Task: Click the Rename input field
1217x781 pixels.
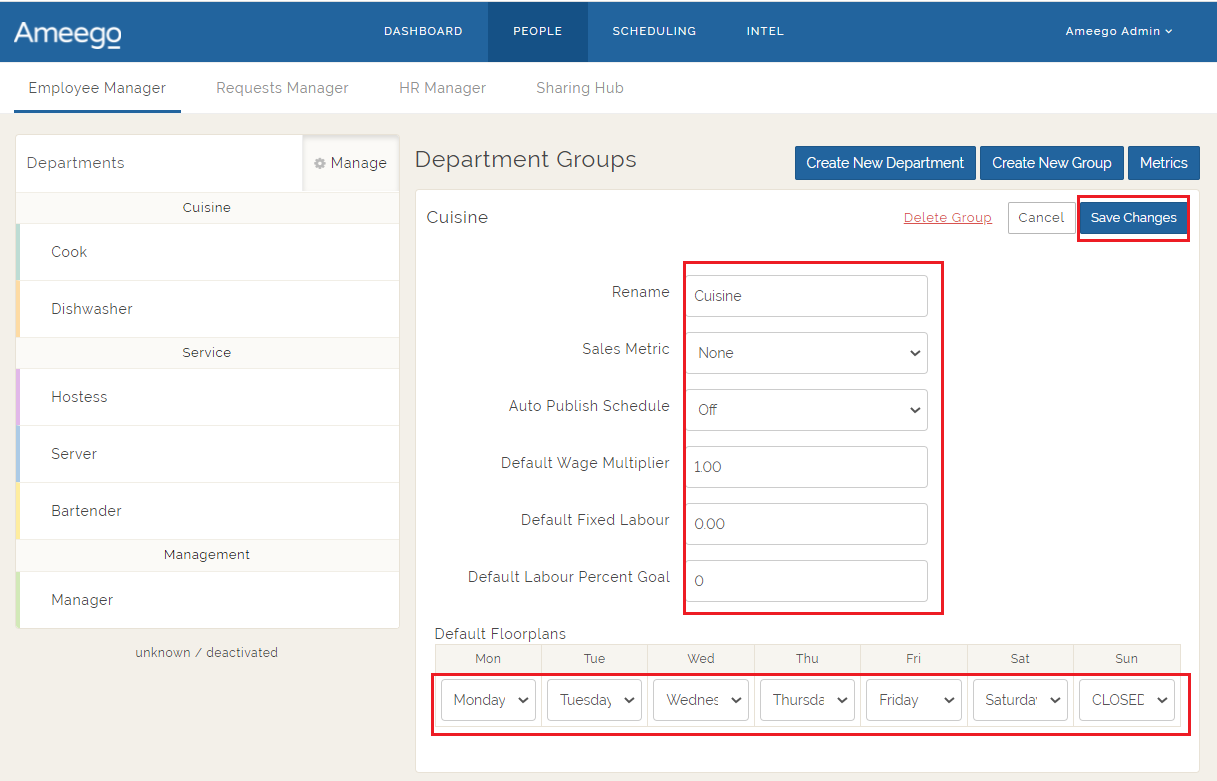Action: coord(806,296)
